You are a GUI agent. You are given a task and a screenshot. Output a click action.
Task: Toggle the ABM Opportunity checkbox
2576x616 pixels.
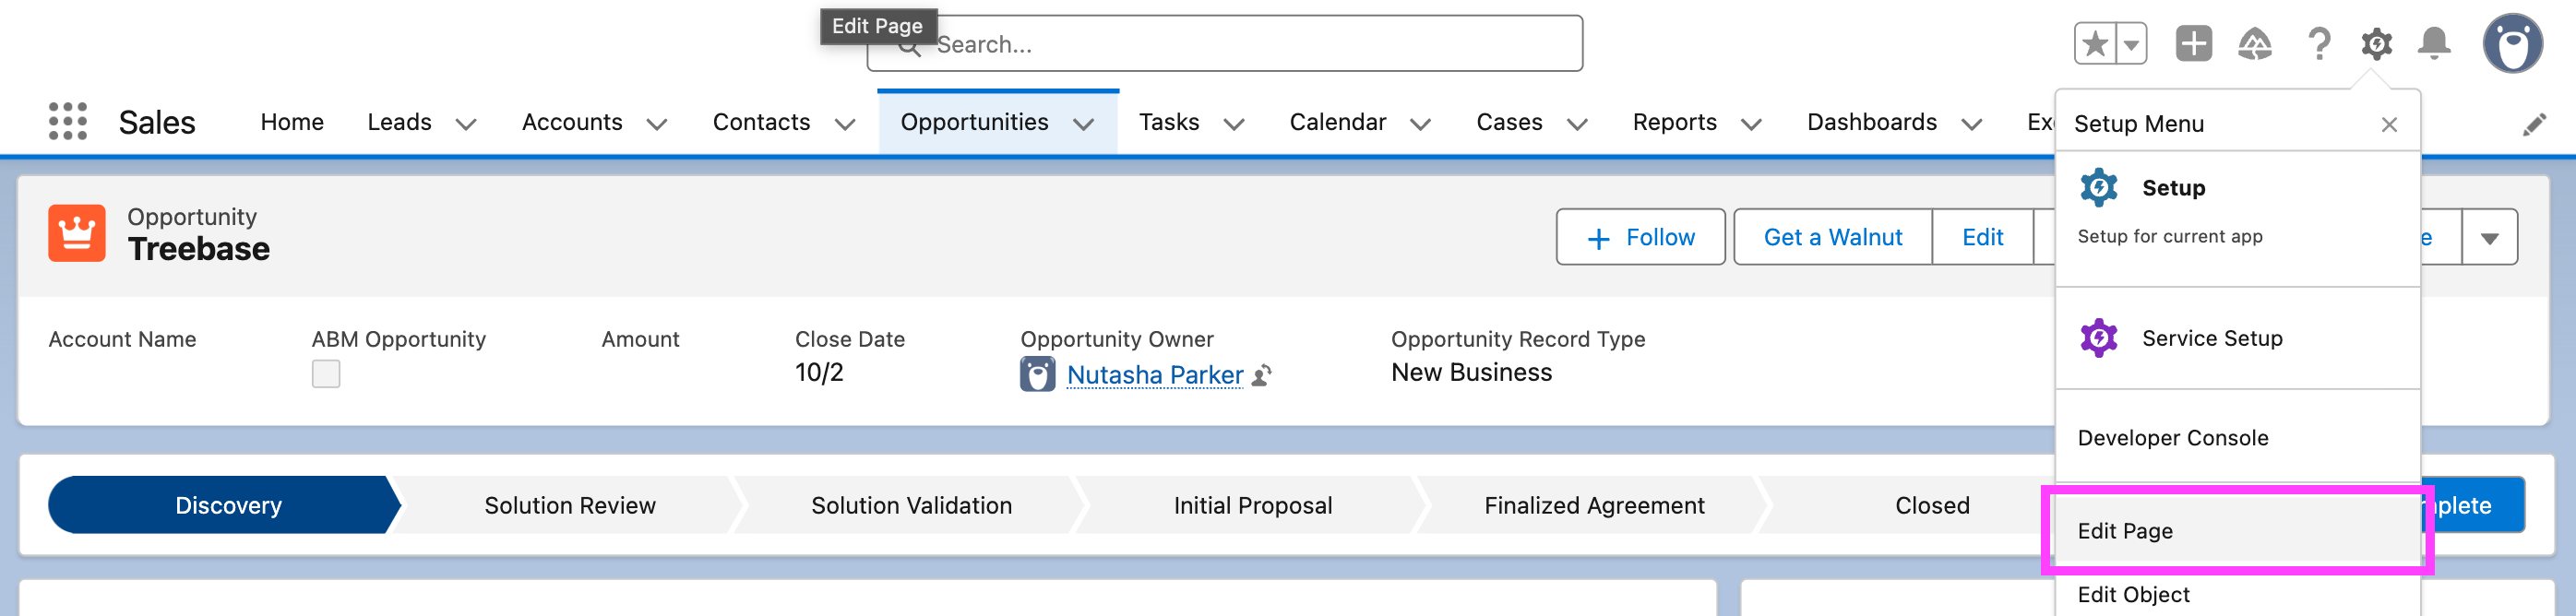(326, 374)
